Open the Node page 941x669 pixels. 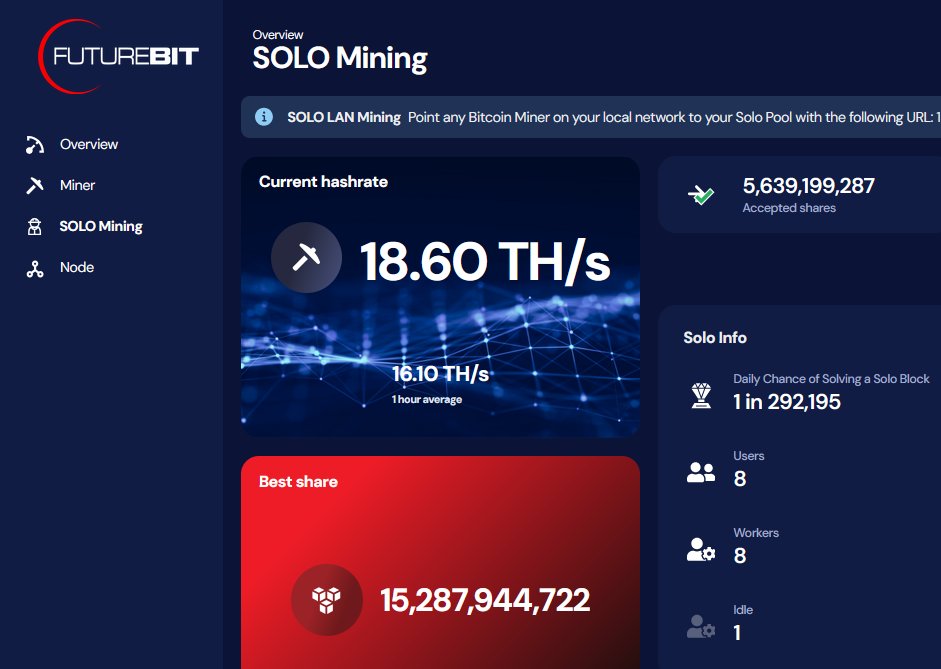77,268
